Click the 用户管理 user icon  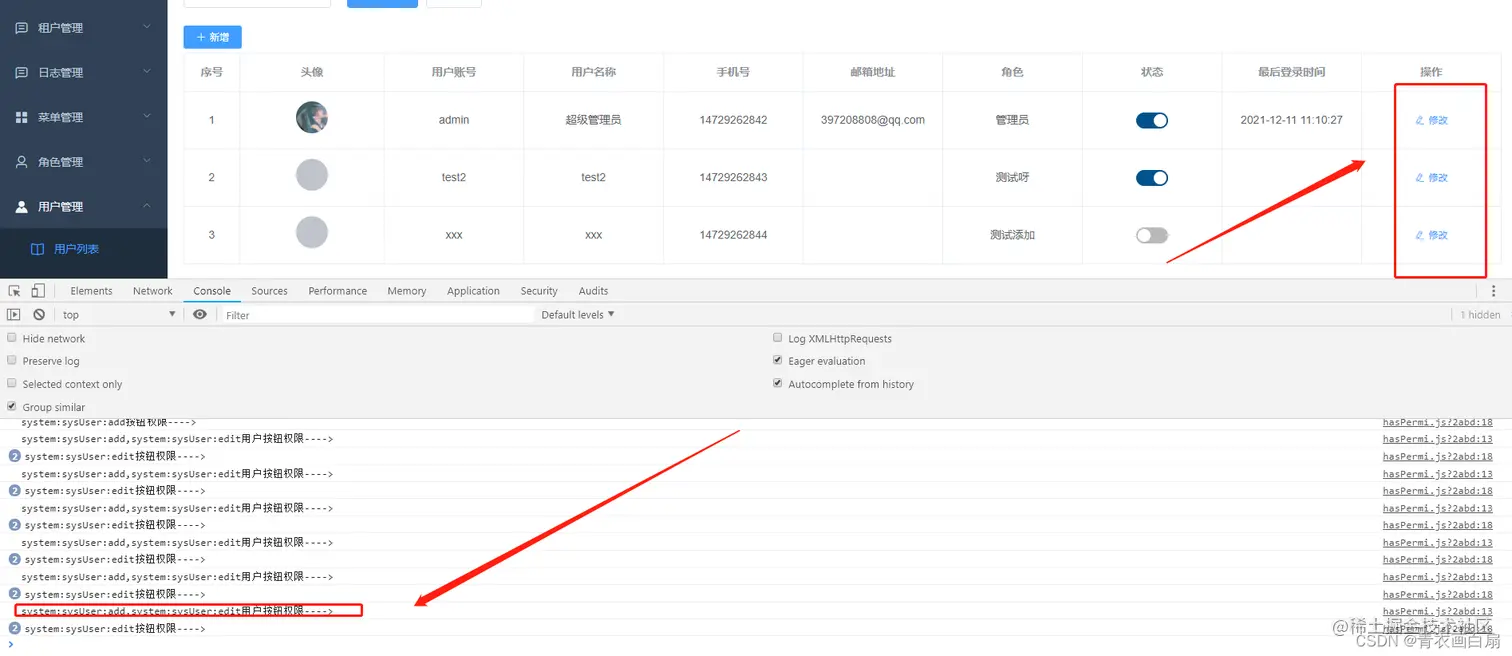(21, 207)
